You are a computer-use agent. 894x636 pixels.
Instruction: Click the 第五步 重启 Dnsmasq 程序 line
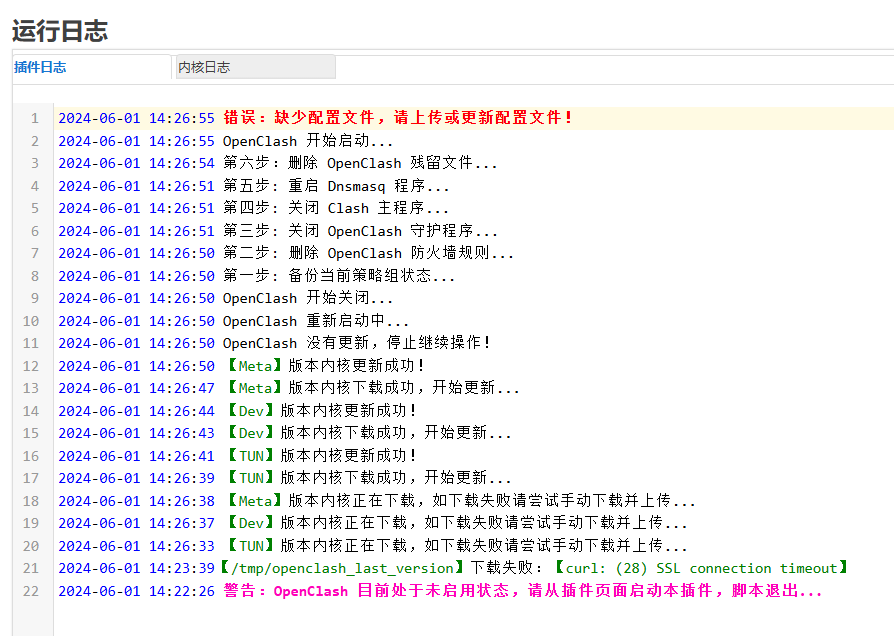(336, 186)
